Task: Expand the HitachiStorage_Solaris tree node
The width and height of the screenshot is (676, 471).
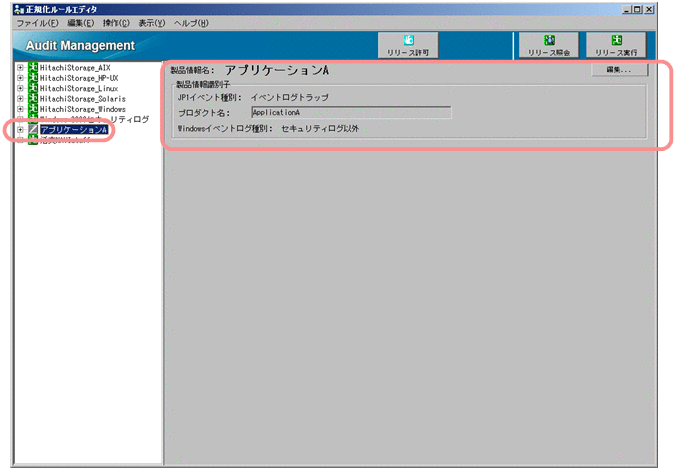Action: coord(20,99)
